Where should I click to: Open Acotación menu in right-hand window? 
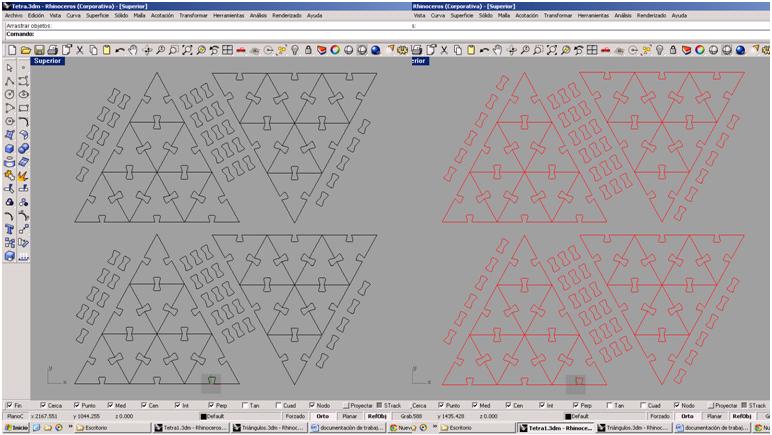click(527, 16)
